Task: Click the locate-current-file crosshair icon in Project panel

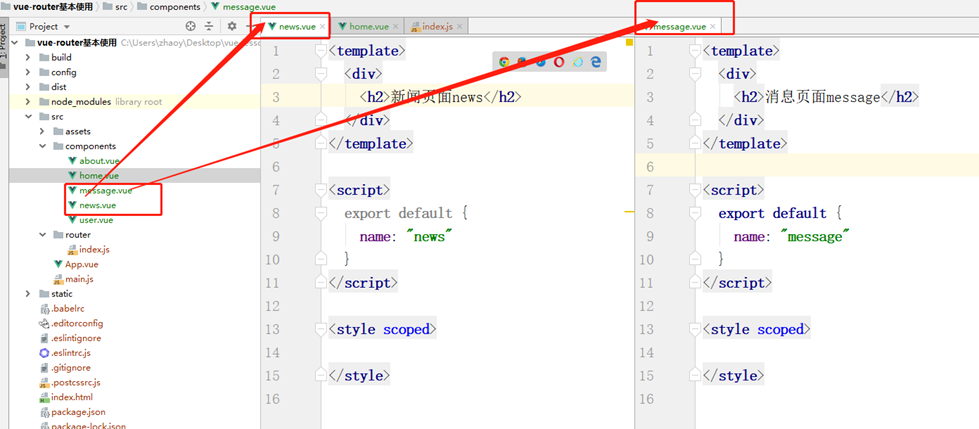Action: pos(191,26)
